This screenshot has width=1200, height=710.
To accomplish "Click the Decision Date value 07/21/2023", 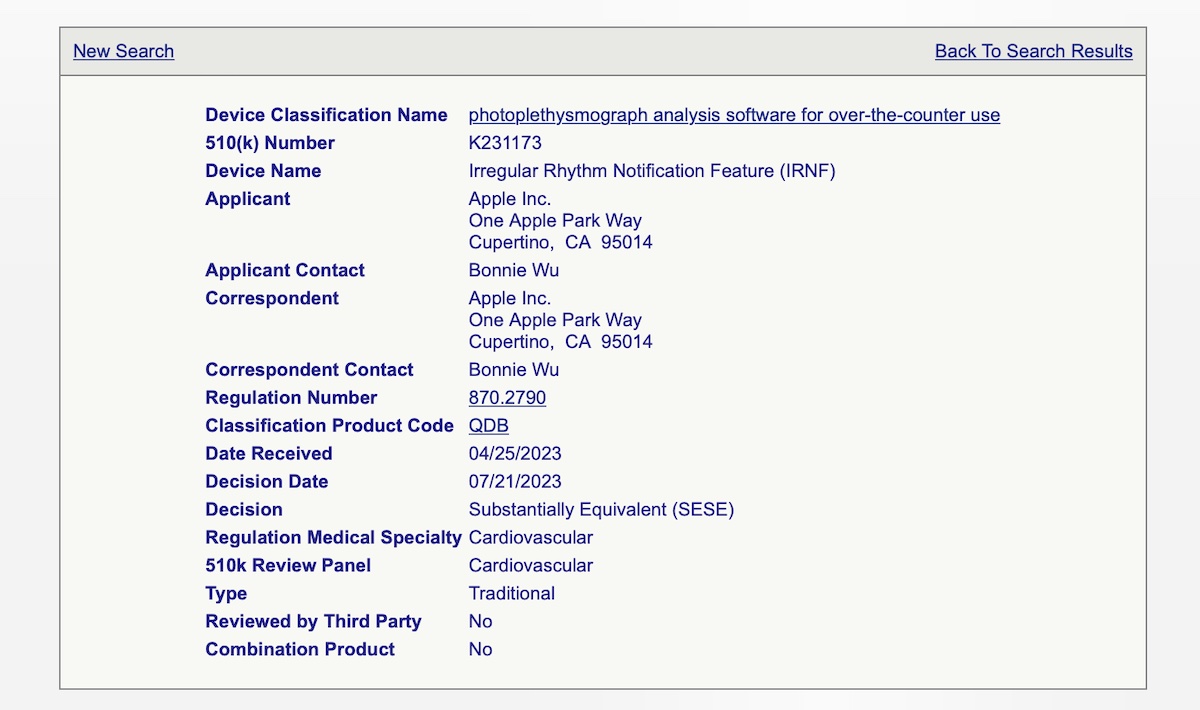I will coord(515,482).
